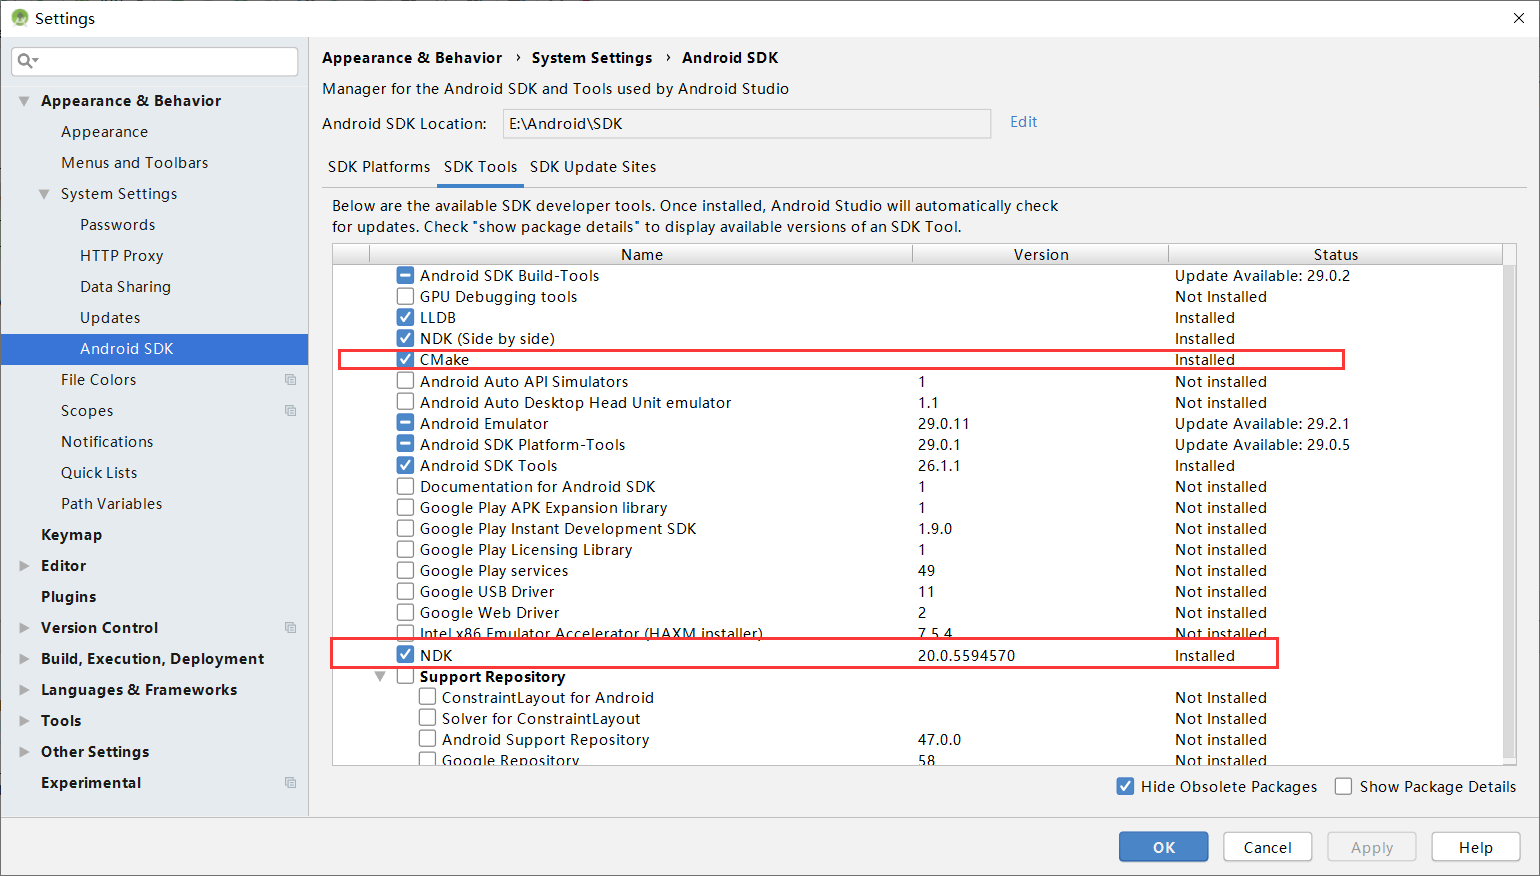Switch to the SDK Platforms tab

[379, 167]
